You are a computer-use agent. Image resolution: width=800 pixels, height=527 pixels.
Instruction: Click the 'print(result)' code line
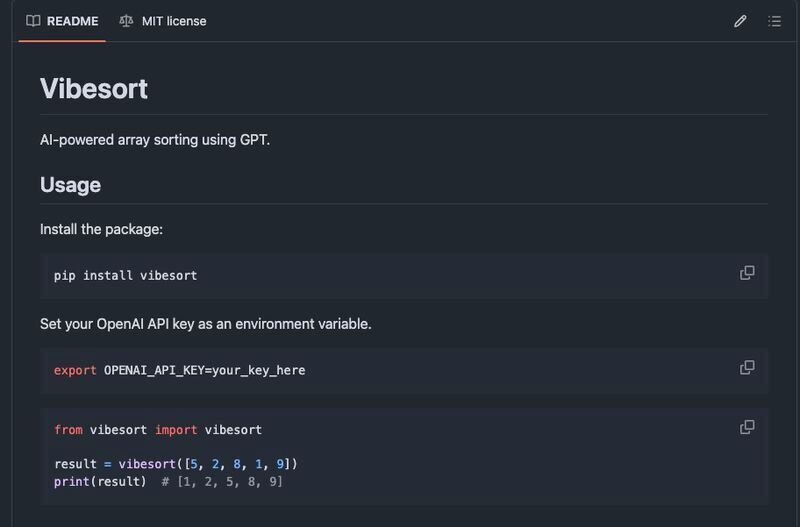(x=100, y=482)
